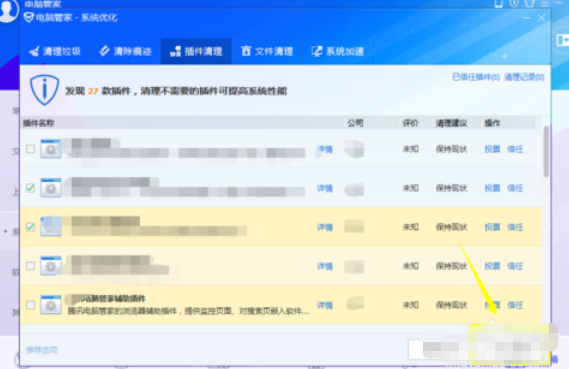The image size is (569, 369).
Task: Uncheck the third highlighted plugin's checkbox
Action: 30,227
